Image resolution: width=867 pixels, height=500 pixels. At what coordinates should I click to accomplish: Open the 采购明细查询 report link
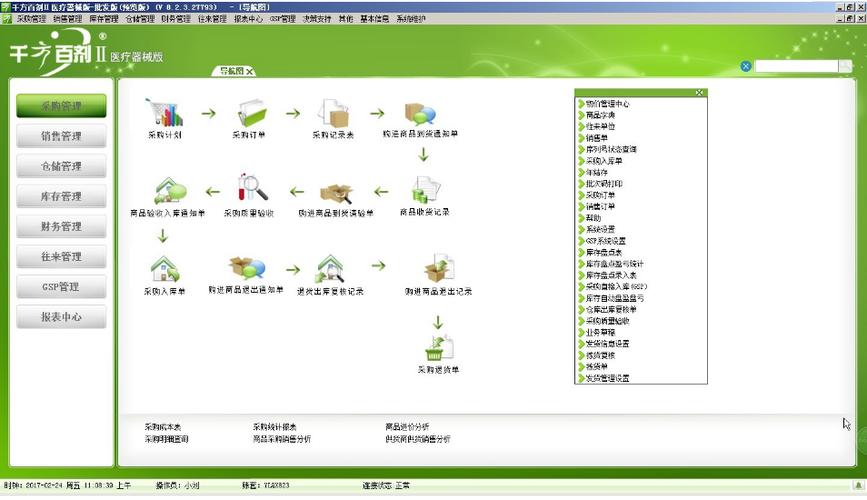[x=166, y=439]
